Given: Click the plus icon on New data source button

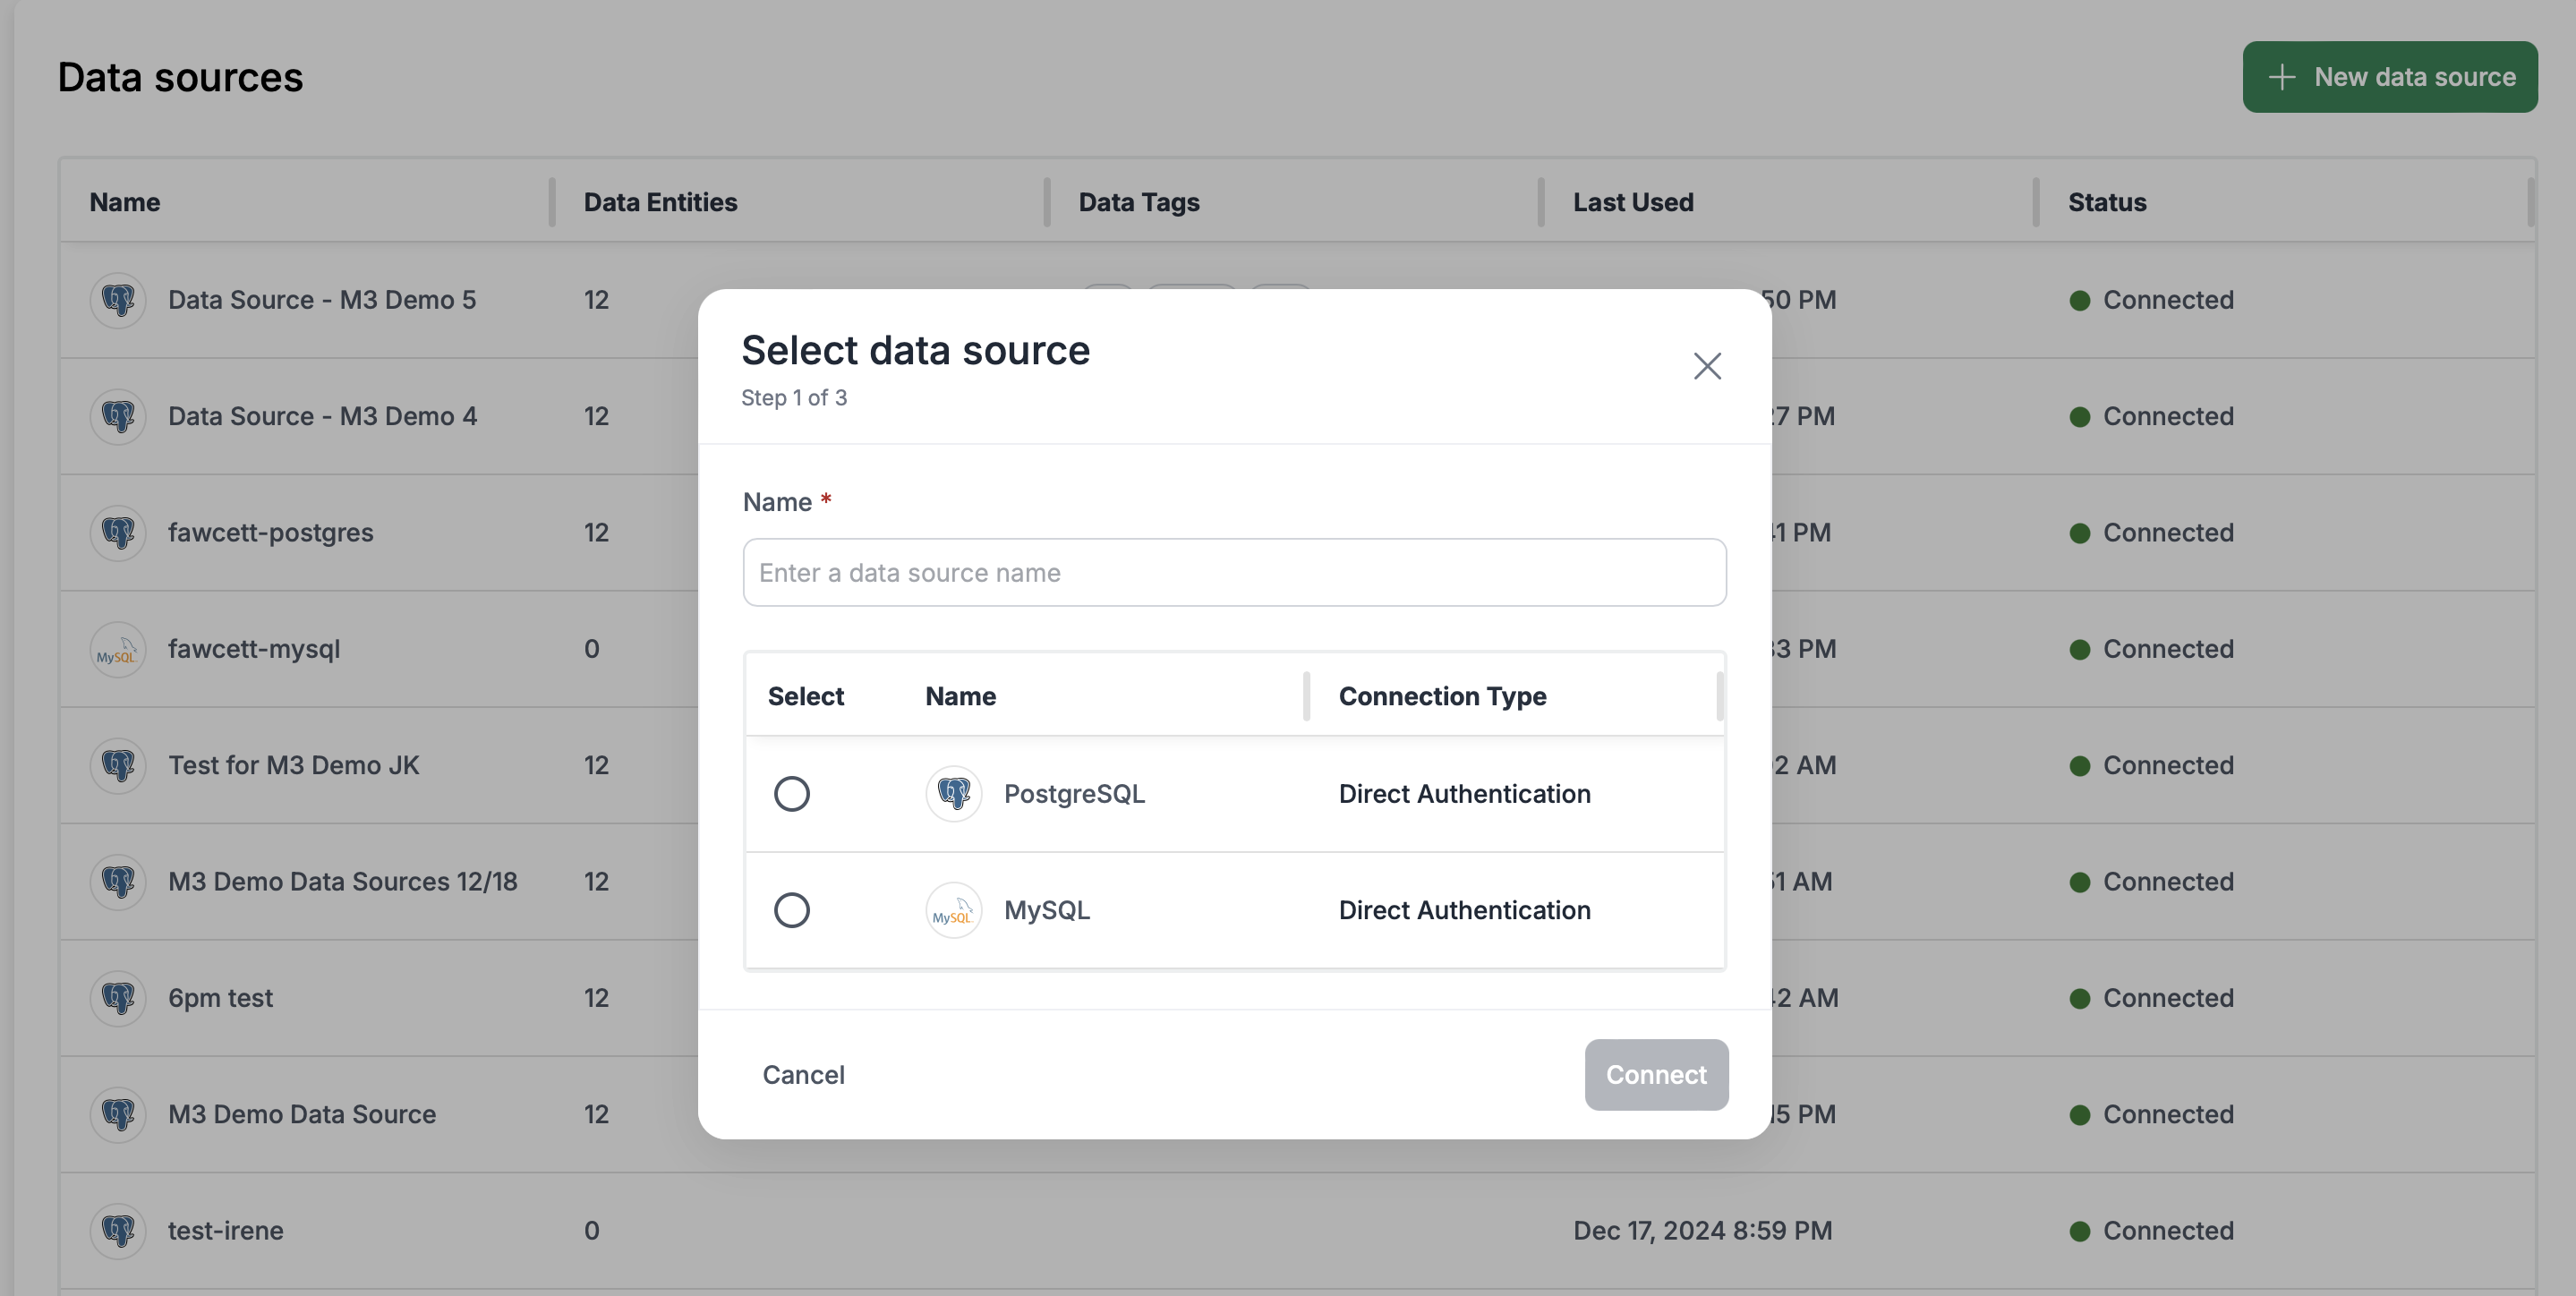Looking at the screenshot, I should [2283, 76].
